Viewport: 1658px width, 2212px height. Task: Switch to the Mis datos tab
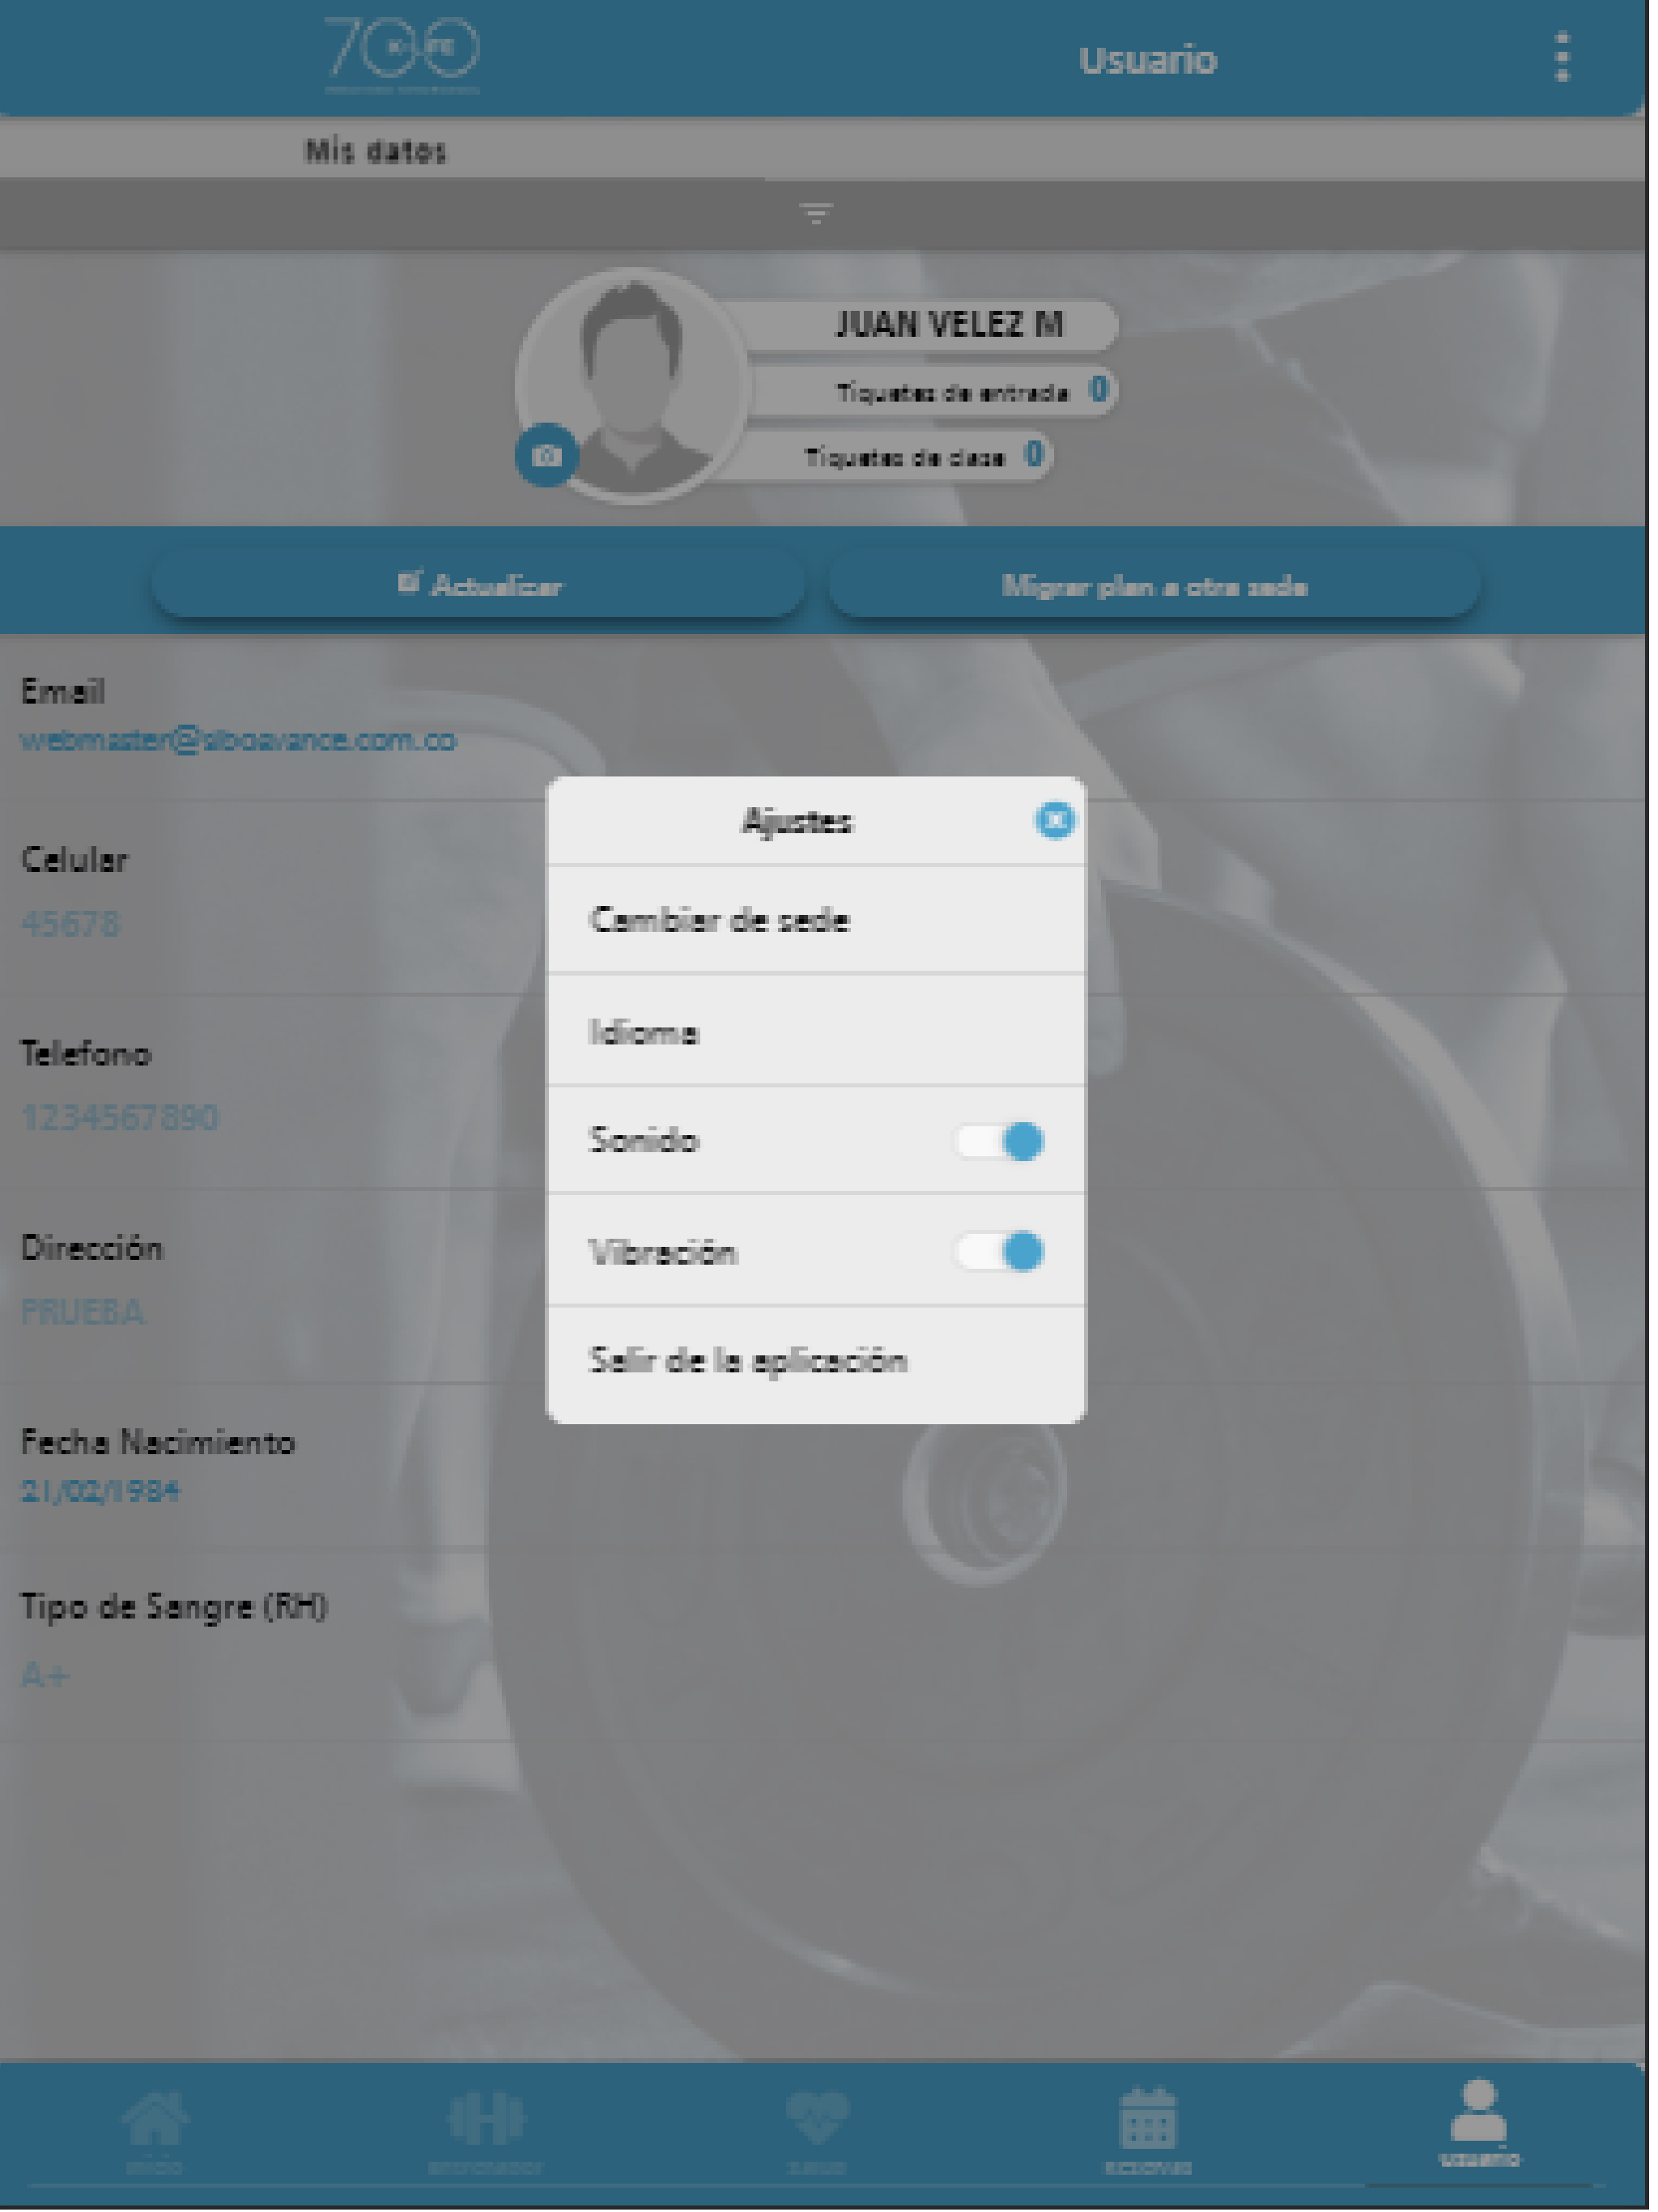(375, 151)
